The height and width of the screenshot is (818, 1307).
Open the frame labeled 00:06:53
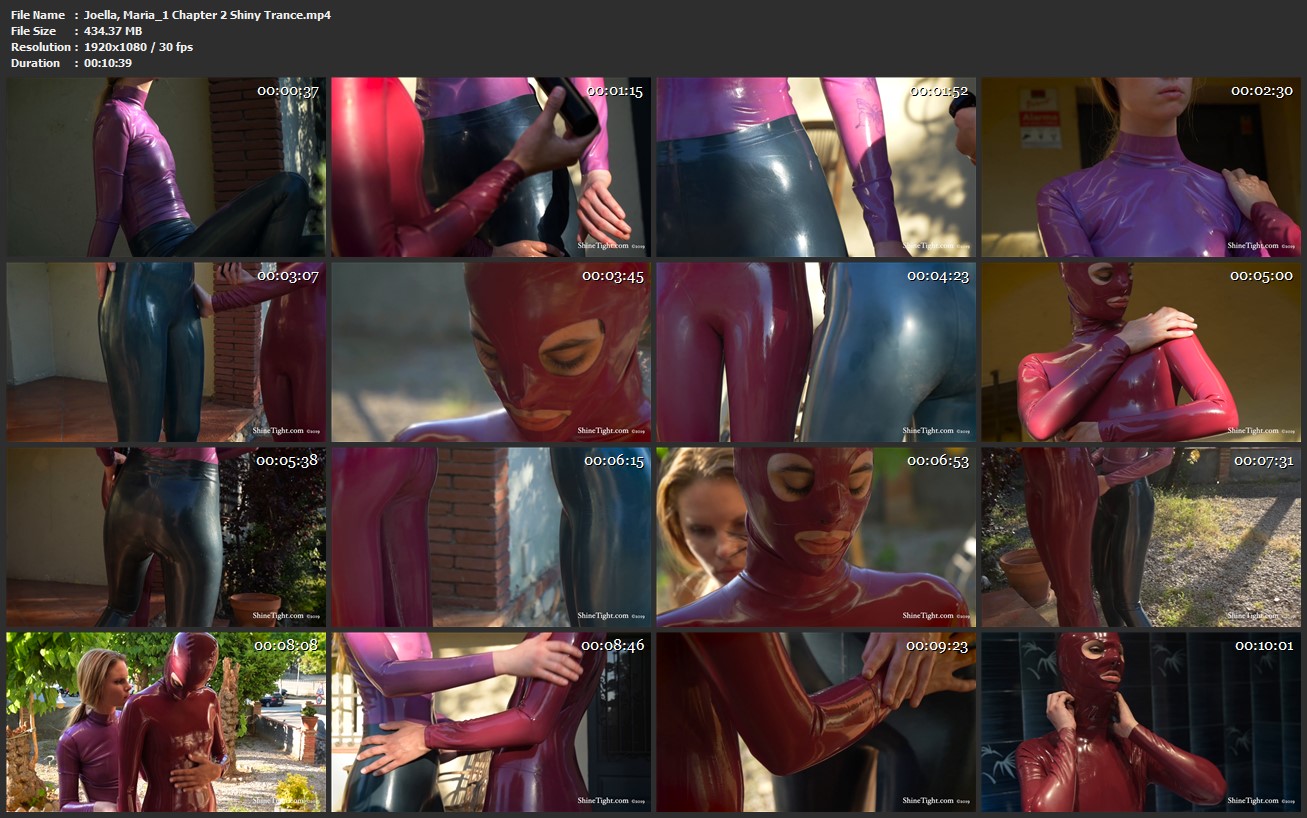(816, 537)
